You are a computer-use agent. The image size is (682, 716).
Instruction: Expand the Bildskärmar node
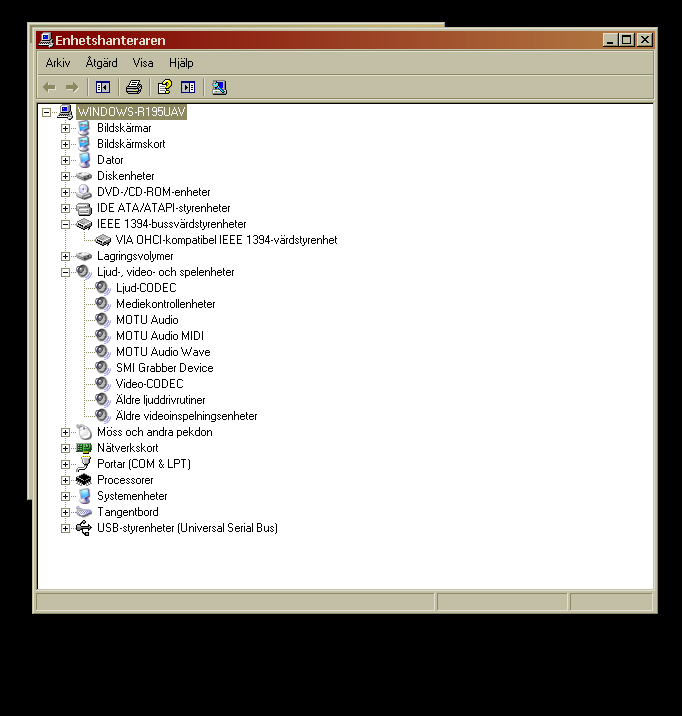click(x=65, y=128)
